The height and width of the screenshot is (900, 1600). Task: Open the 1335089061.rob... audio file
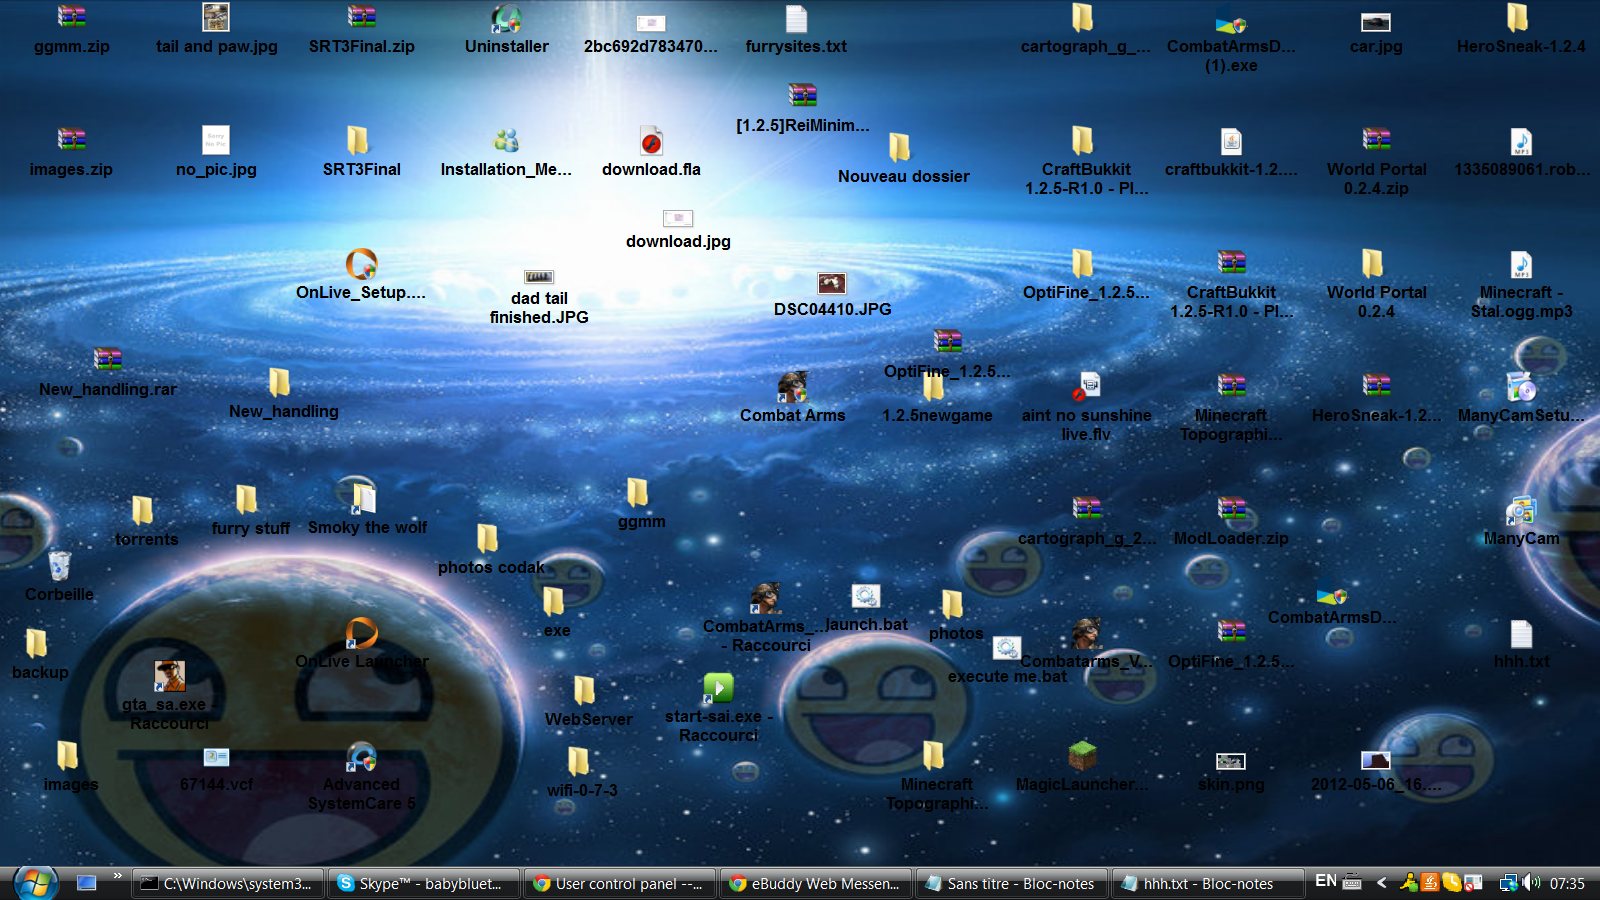tap(1521, 141)
